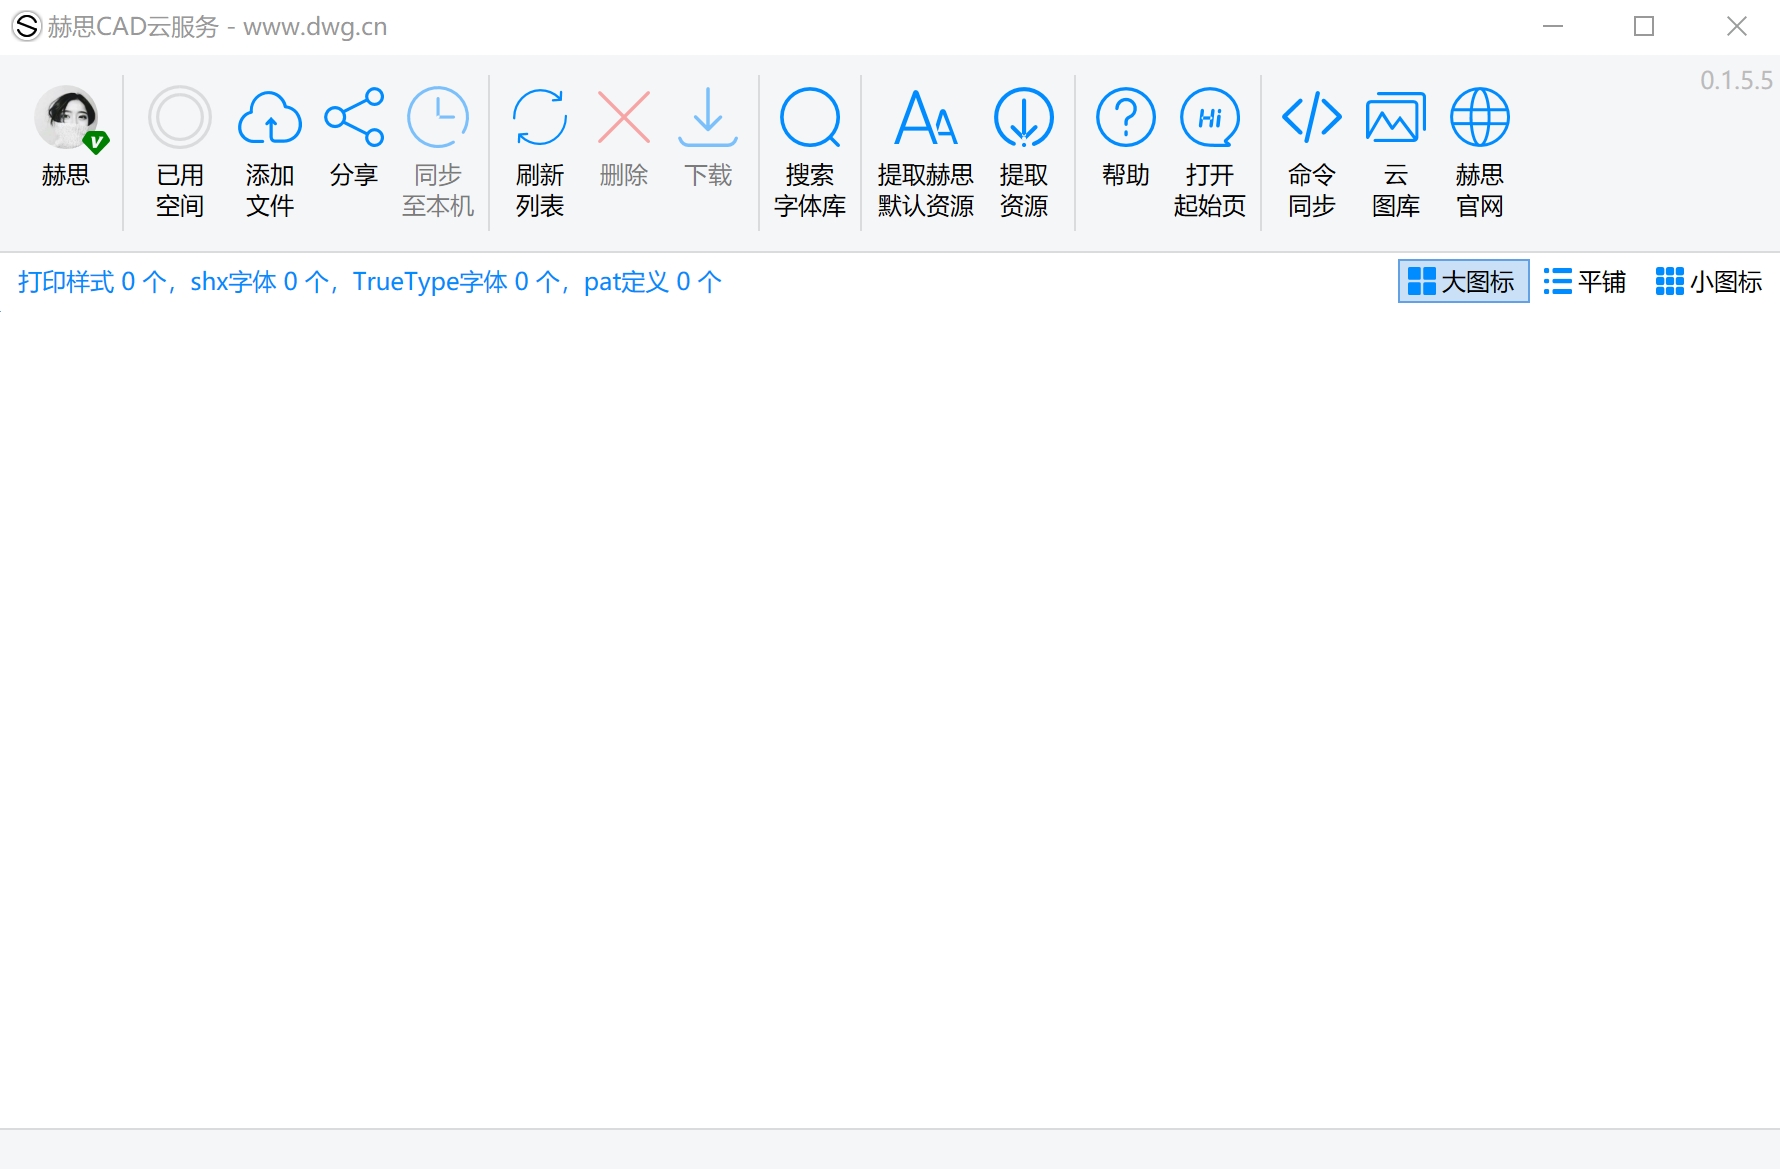Viewport: 1780px width, 1169px height.
Task: Open the 已用空间 used space indicator
Action: tap(180, 152)
